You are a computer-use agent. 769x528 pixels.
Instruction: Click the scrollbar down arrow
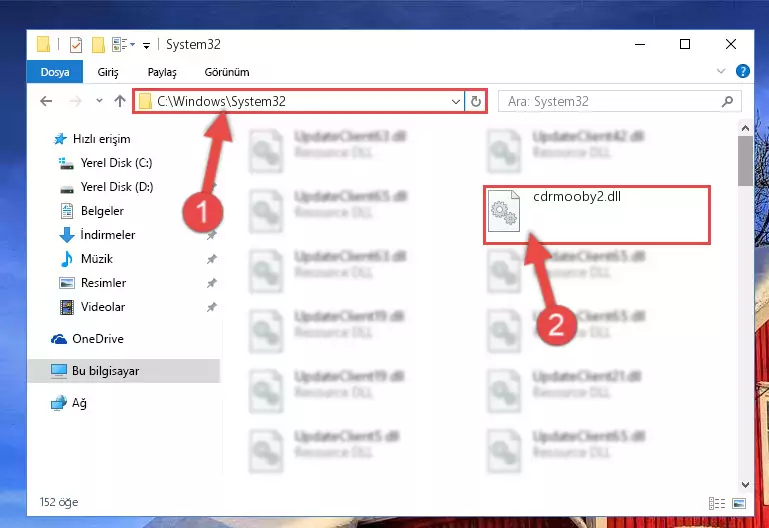point(745,484)
